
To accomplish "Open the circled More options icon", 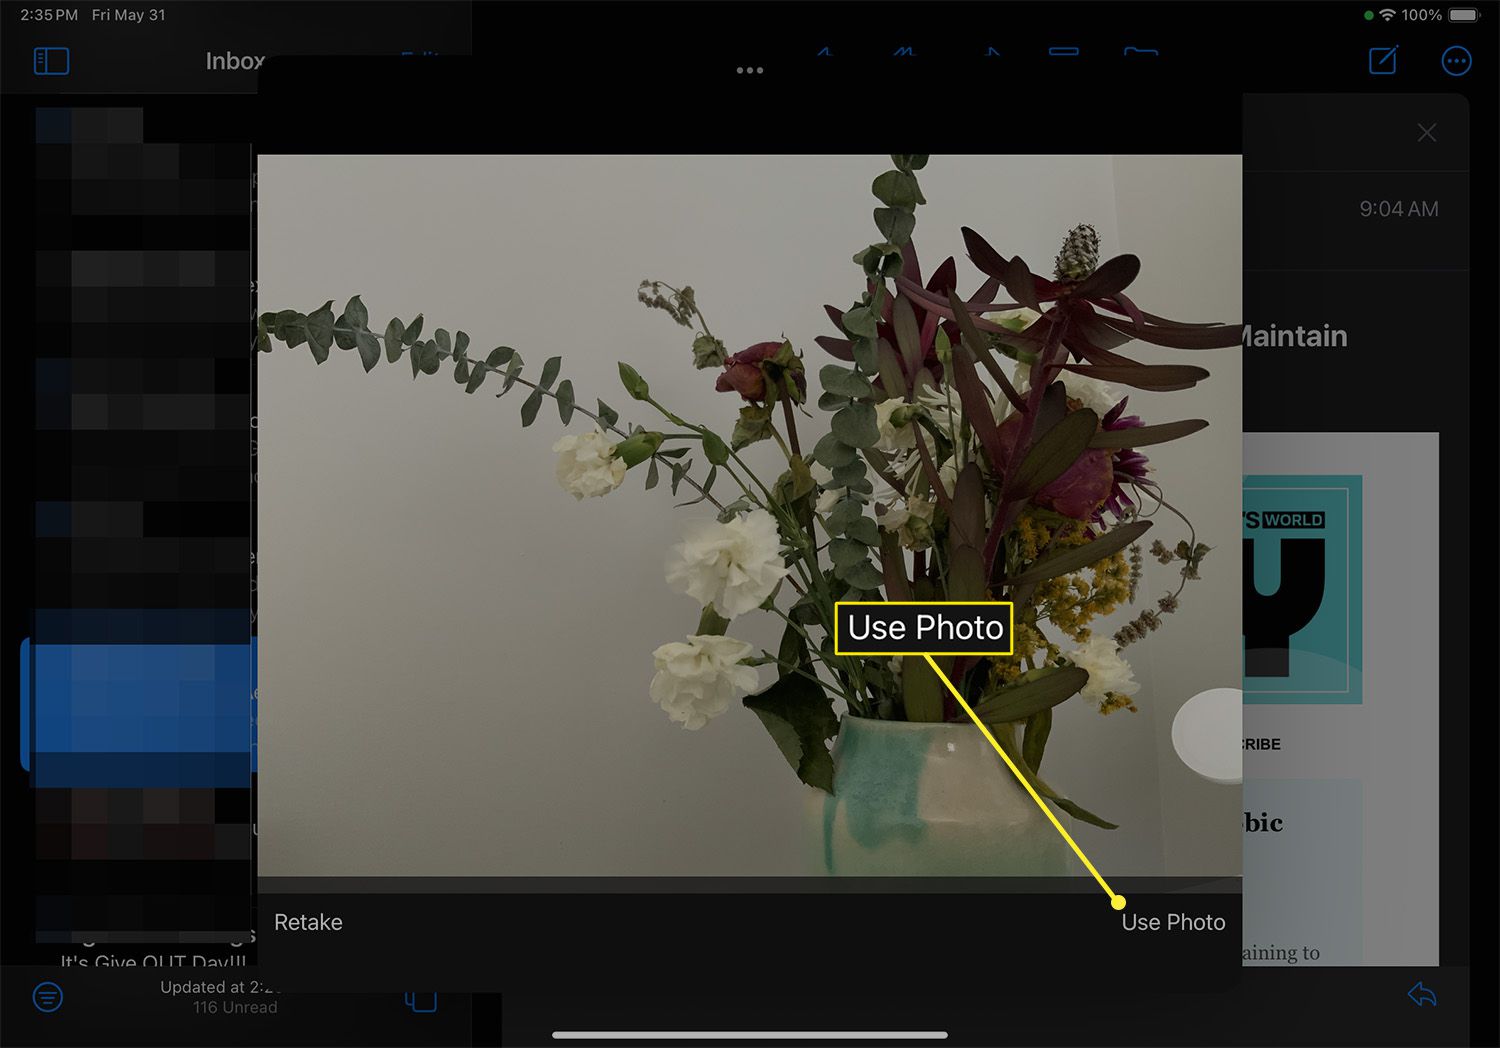I will 1456,61.
